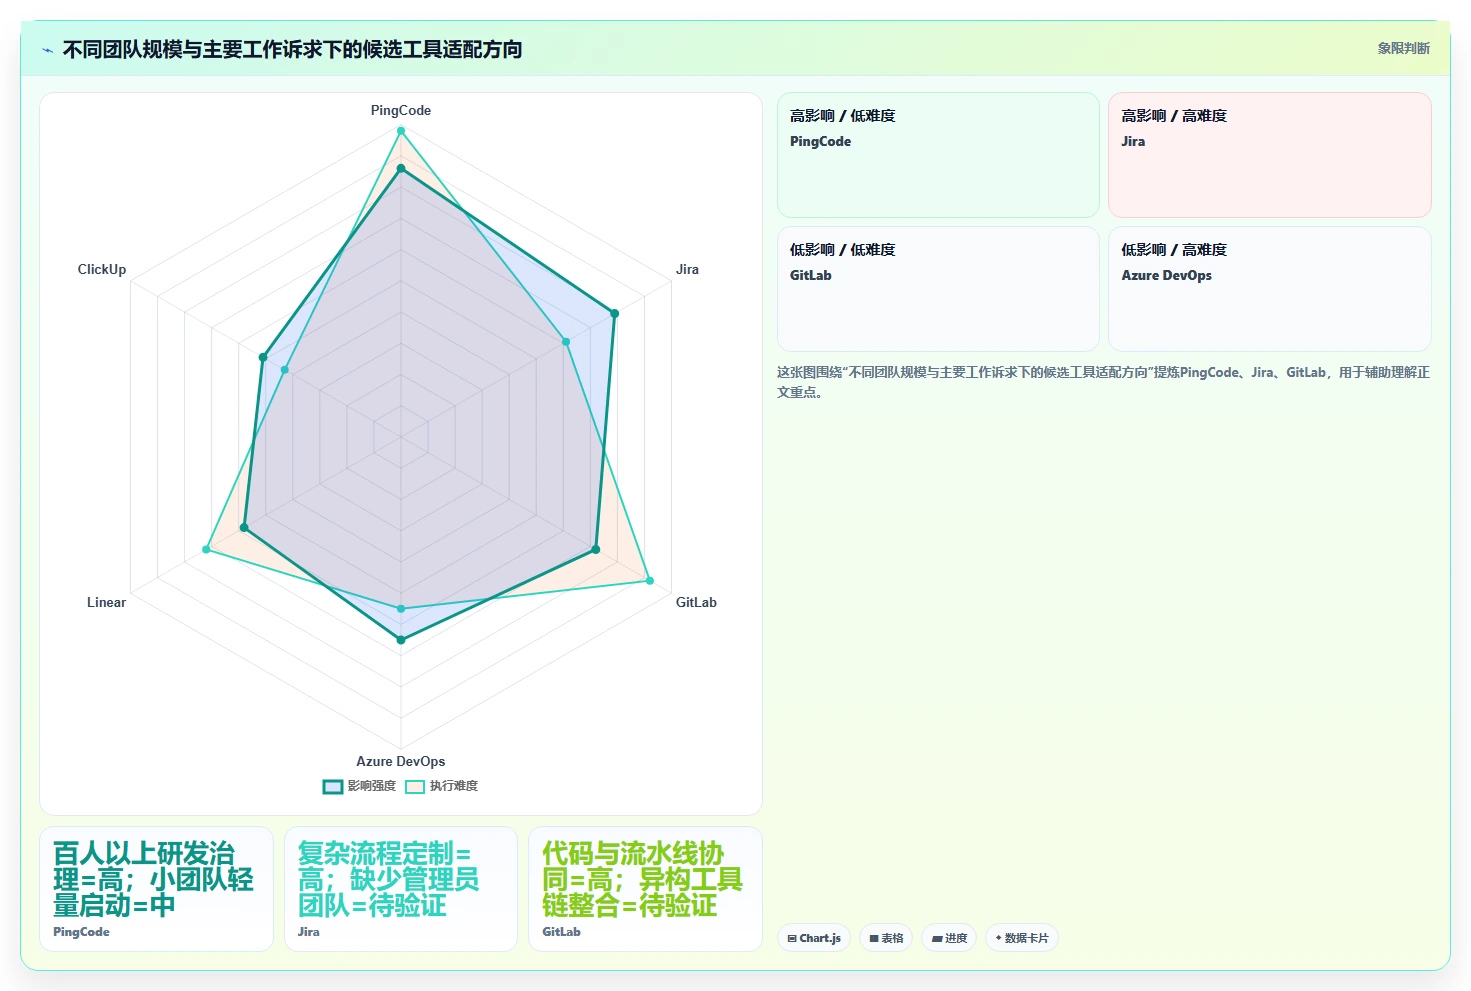Click the Azure DevOps radar axis label

point(401,761)
